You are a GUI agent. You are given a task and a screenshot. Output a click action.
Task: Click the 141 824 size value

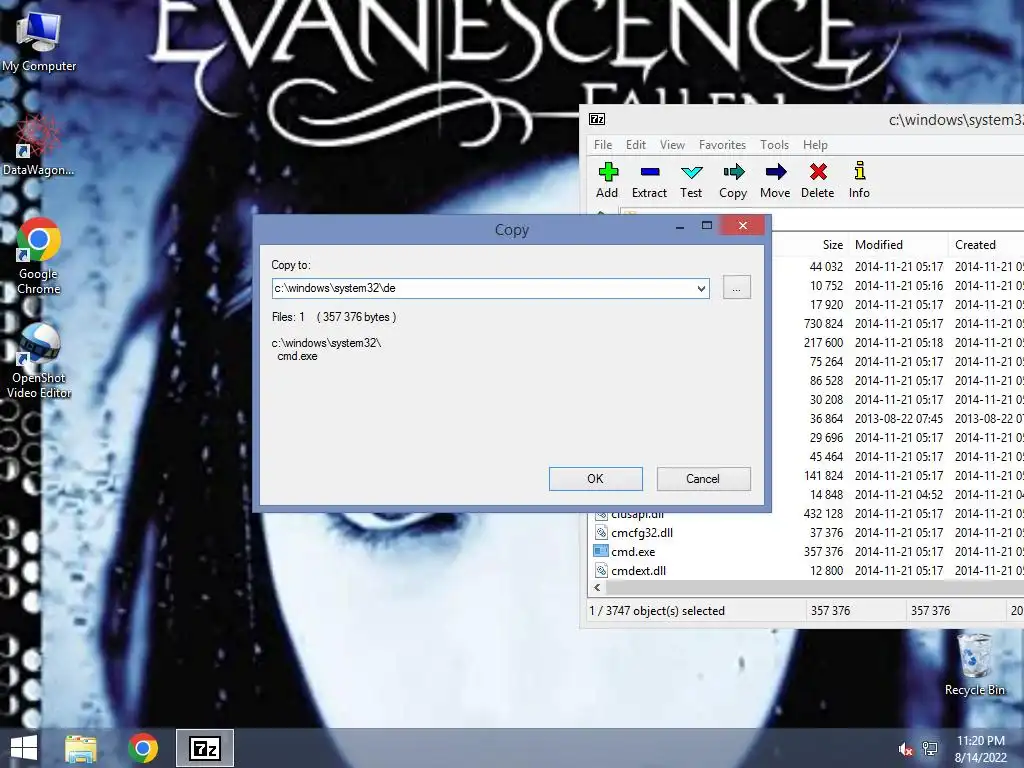tap(823, 476)
